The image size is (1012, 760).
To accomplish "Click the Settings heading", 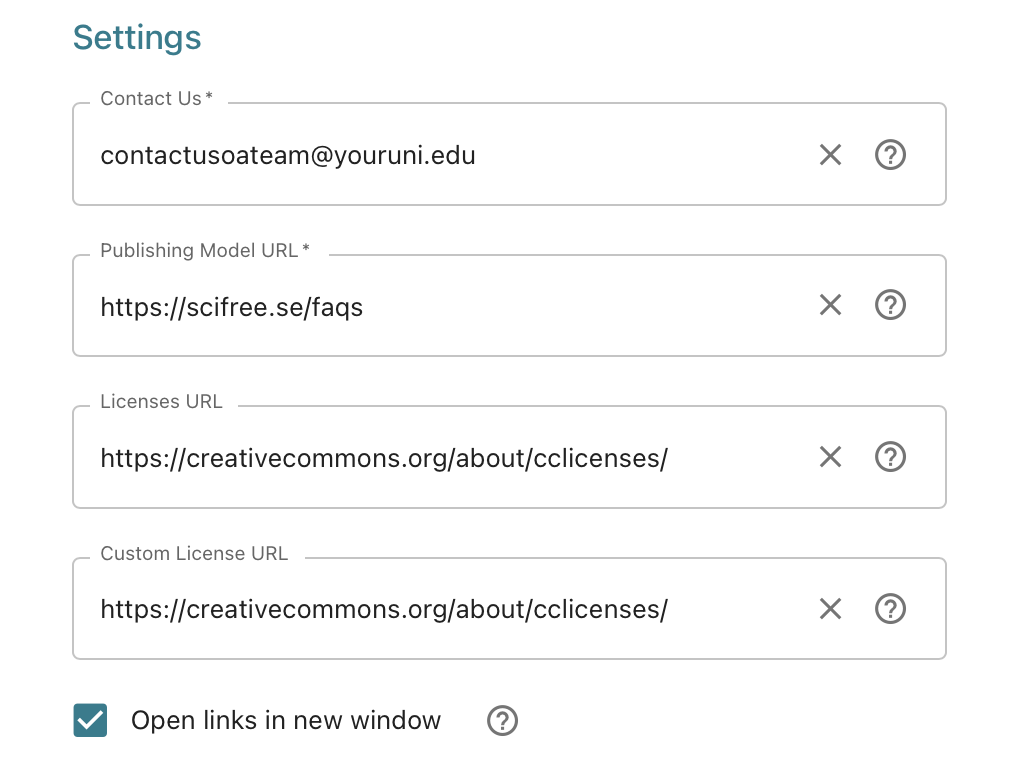I will pos(136,37).
